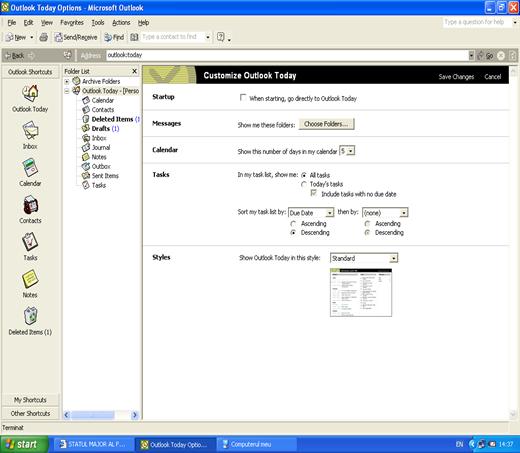The image size is (520, 453).
Task: Choose Descending under 'then by' sort
Action: 367,233
